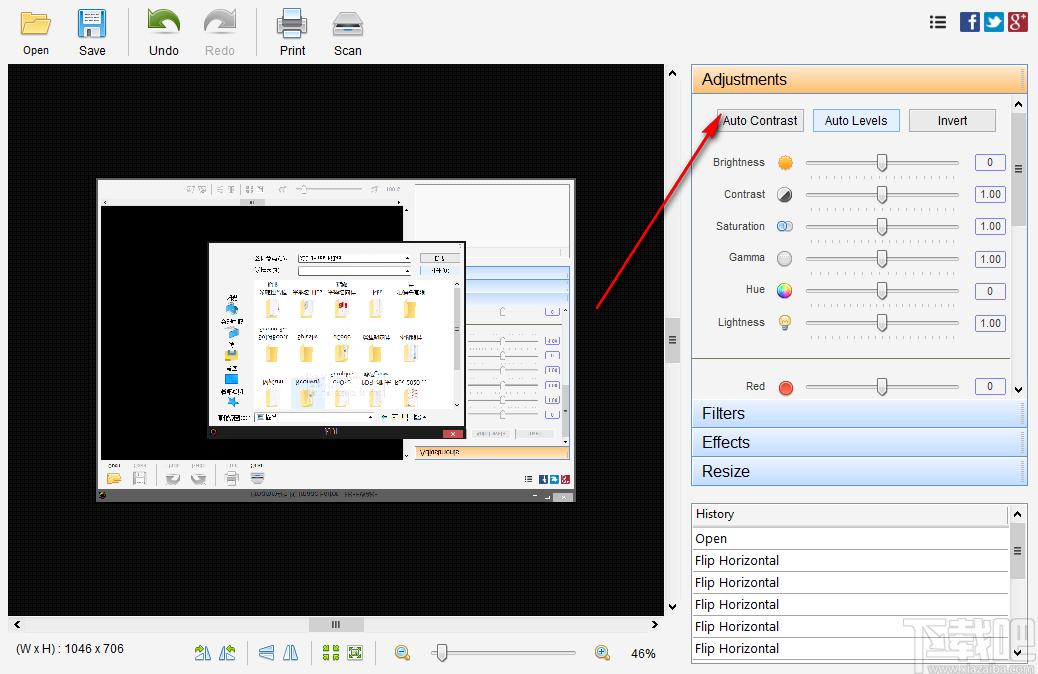Open the list menu icon near social buttons
Image resolution: width=1038 pixels, height=674 pixels.
tap(937, 23)
